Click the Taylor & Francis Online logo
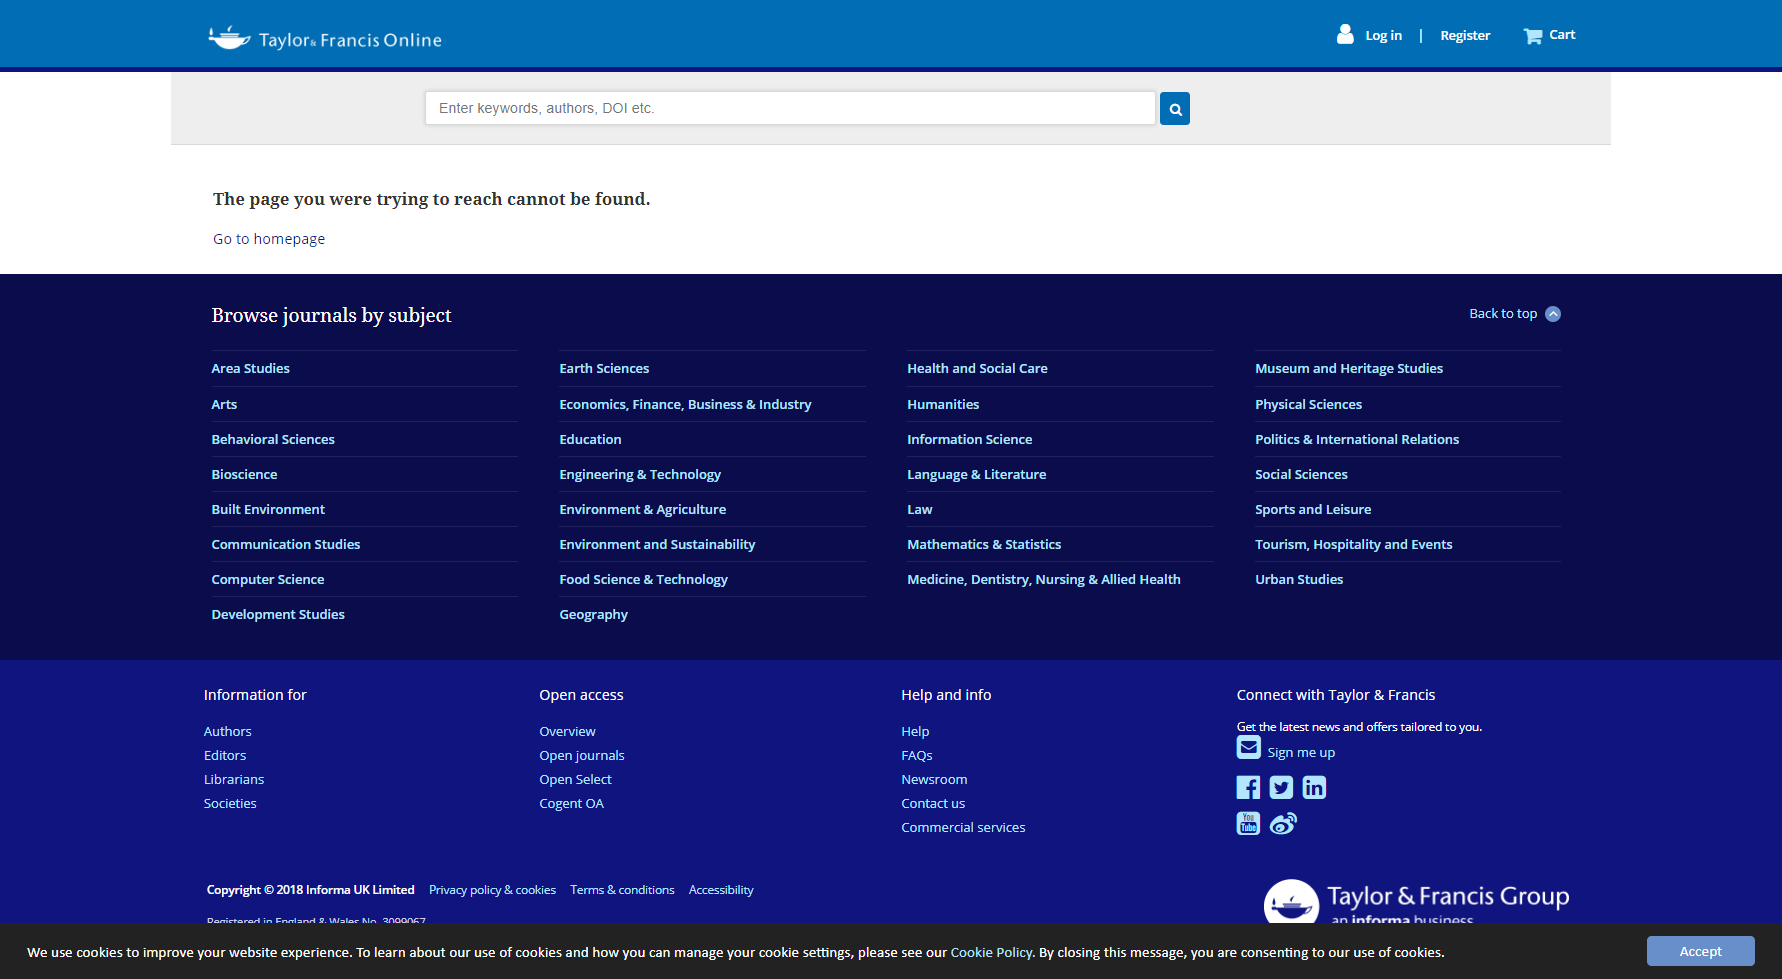The width and height of the screenshot is (1782, 979). 325,38
